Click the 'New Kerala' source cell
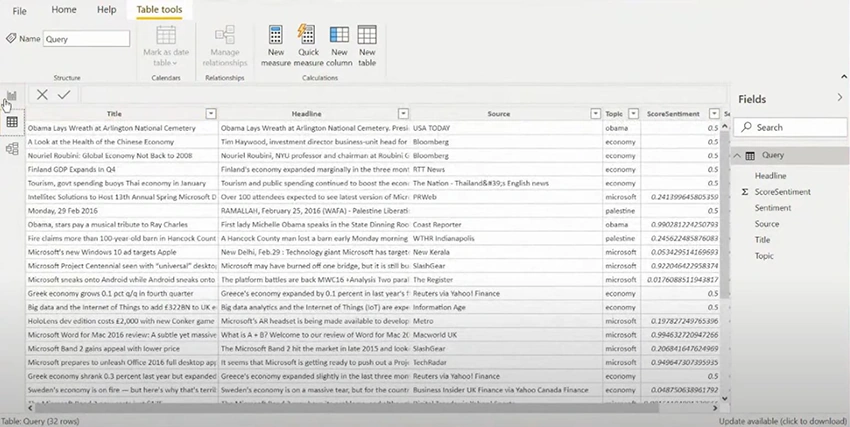Viewport: 850px width, 427px height. point(506,252)
